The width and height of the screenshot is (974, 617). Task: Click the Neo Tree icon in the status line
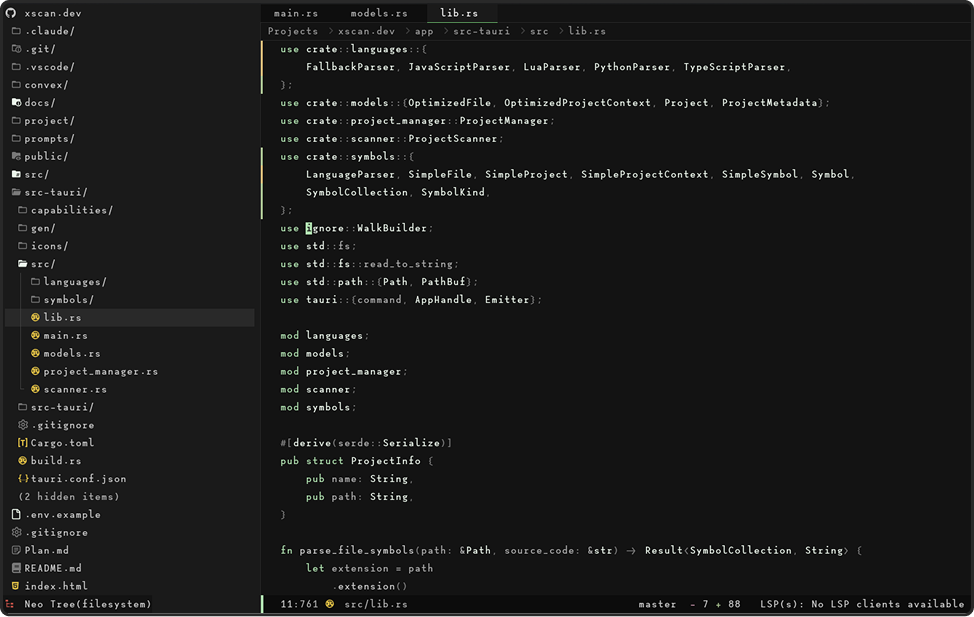[x=10, y=604]
